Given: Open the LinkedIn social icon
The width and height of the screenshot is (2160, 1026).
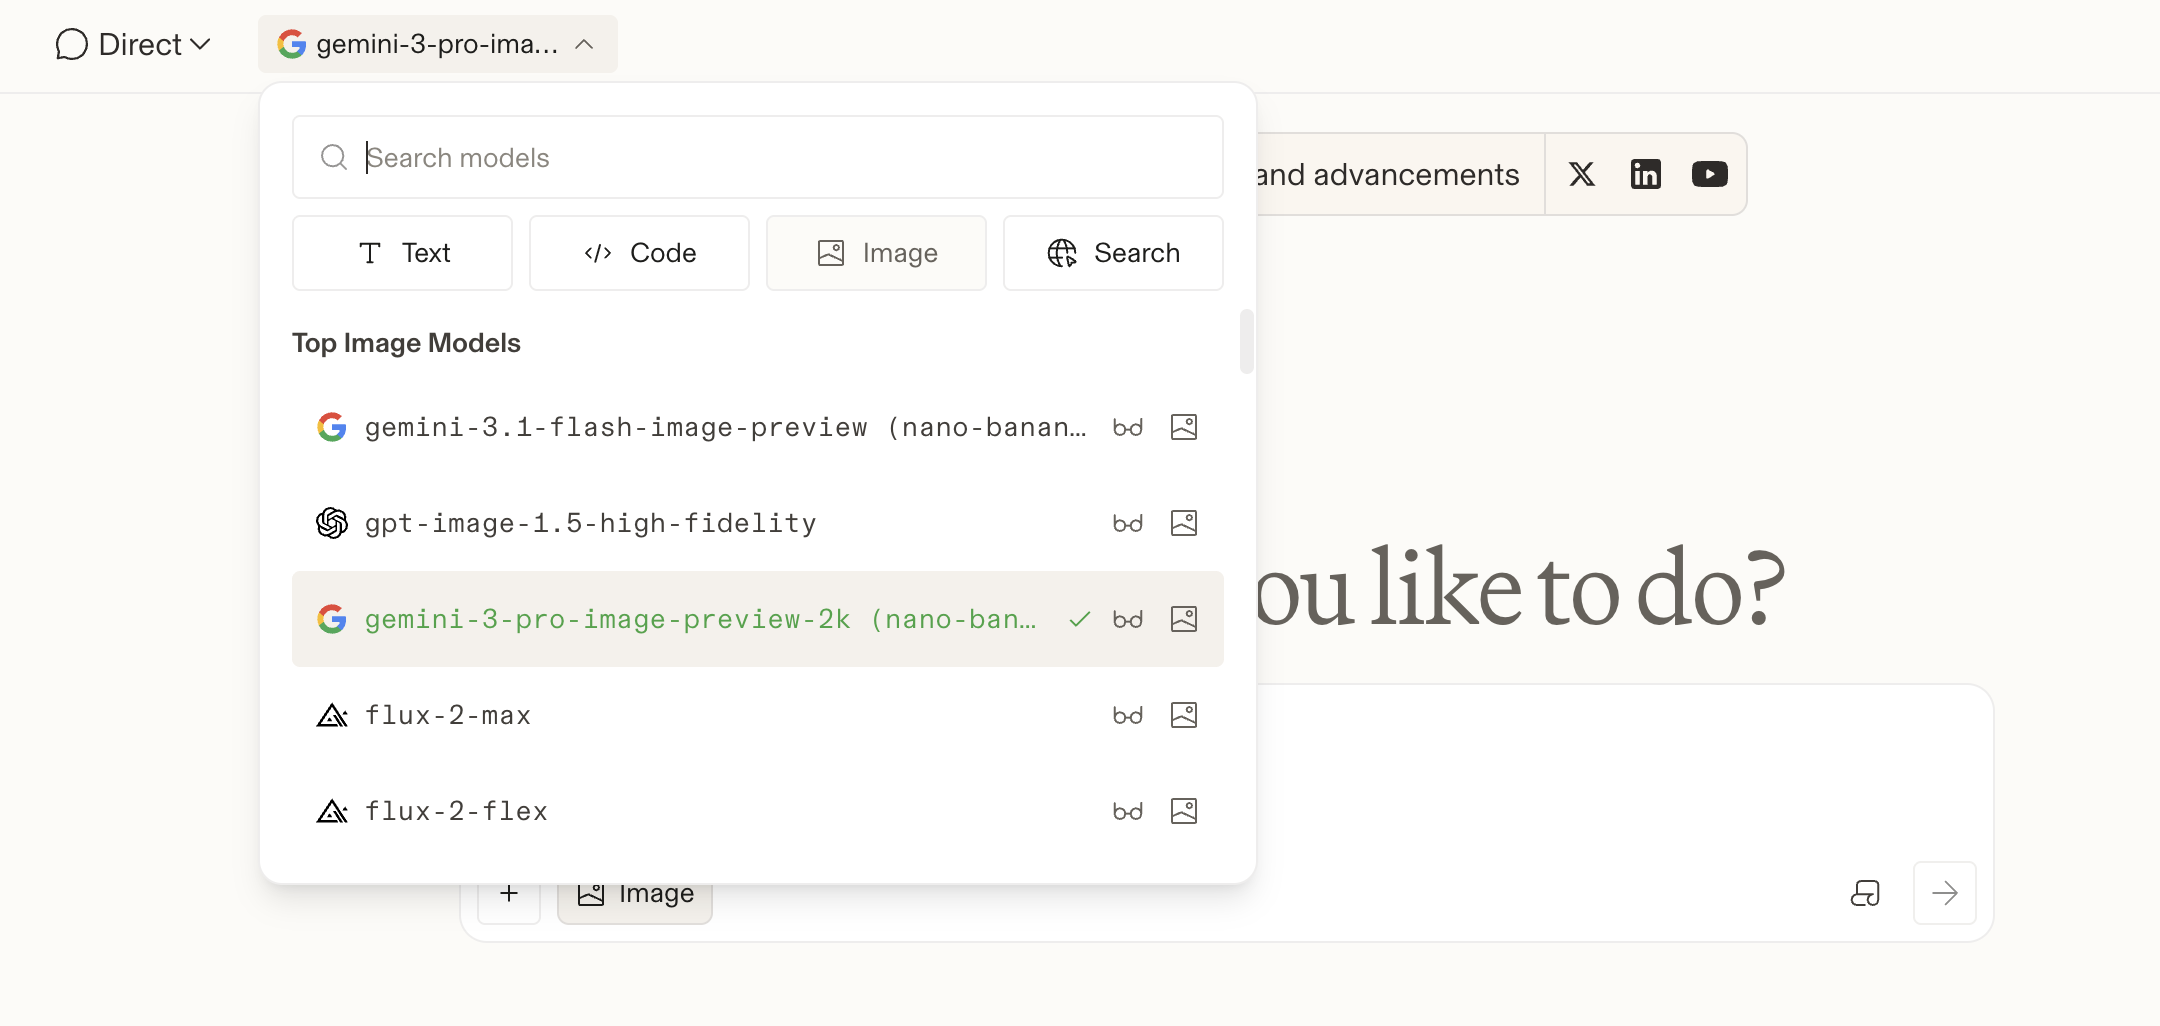Looking at the screenshot, I should tap(1645, 174).
